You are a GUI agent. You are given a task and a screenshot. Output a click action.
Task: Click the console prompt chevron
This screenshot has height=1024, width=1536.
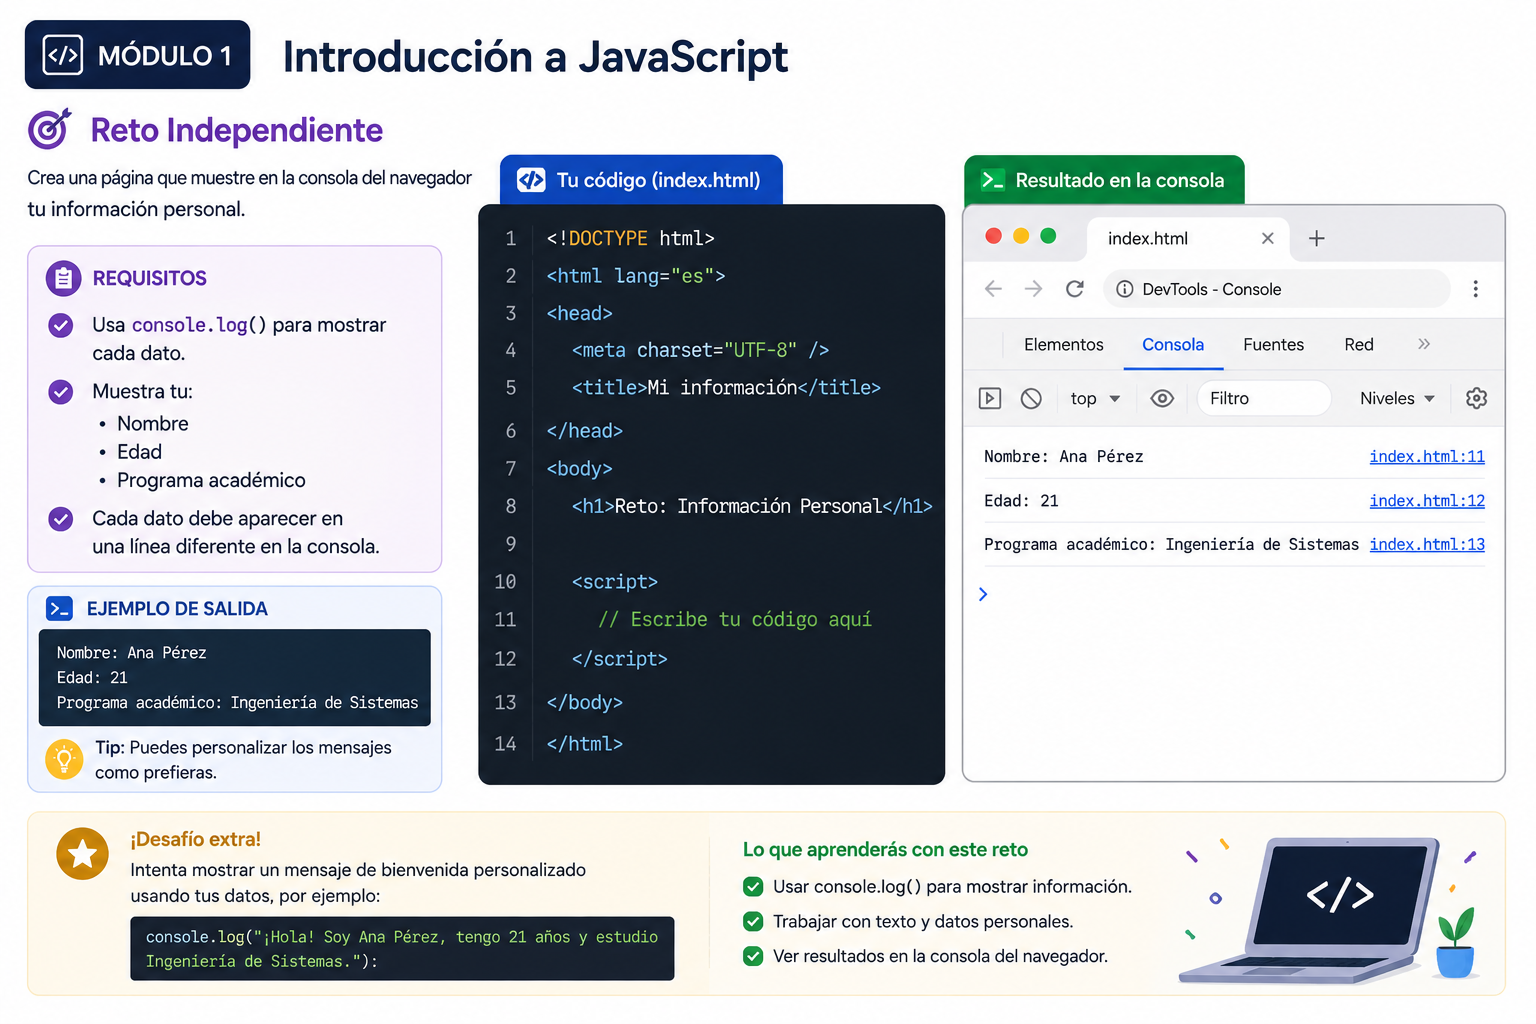pos(983,594)
